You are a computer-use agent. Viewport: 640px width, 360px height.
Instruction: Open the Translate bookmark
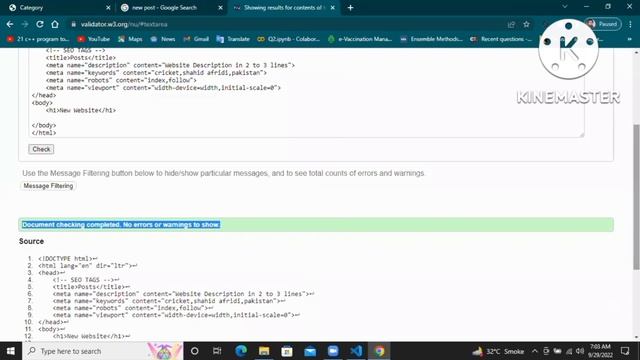pos(233,39)
